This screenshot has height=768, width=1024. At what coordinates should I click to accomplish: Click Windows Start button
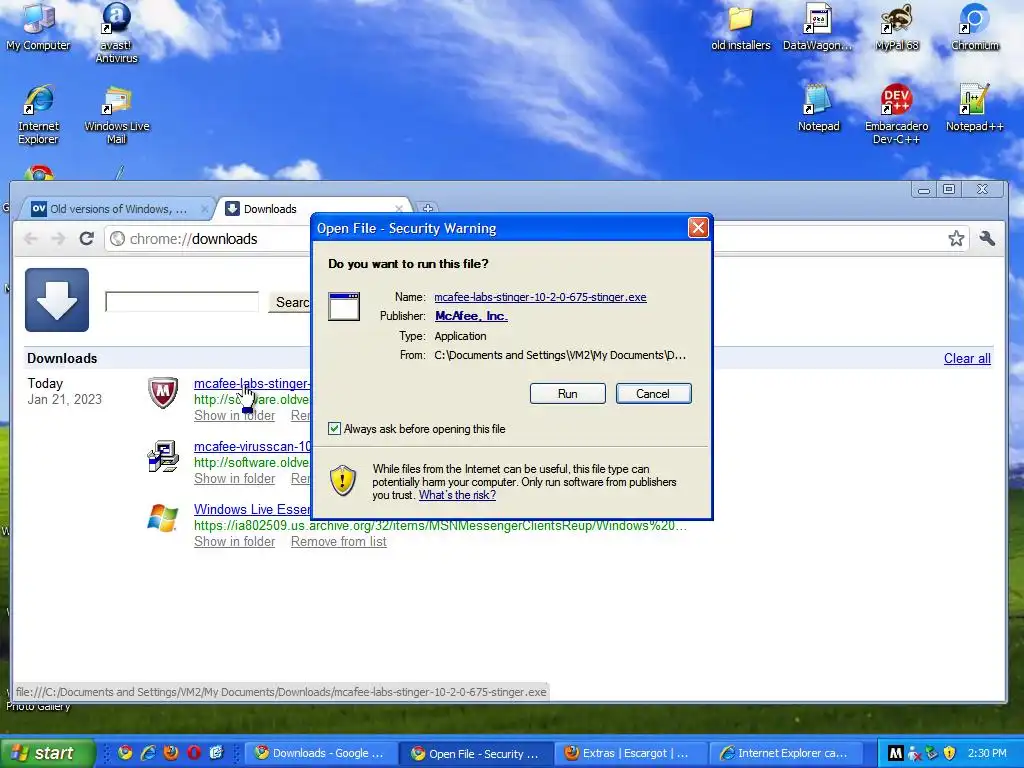[x=47, y=753]
